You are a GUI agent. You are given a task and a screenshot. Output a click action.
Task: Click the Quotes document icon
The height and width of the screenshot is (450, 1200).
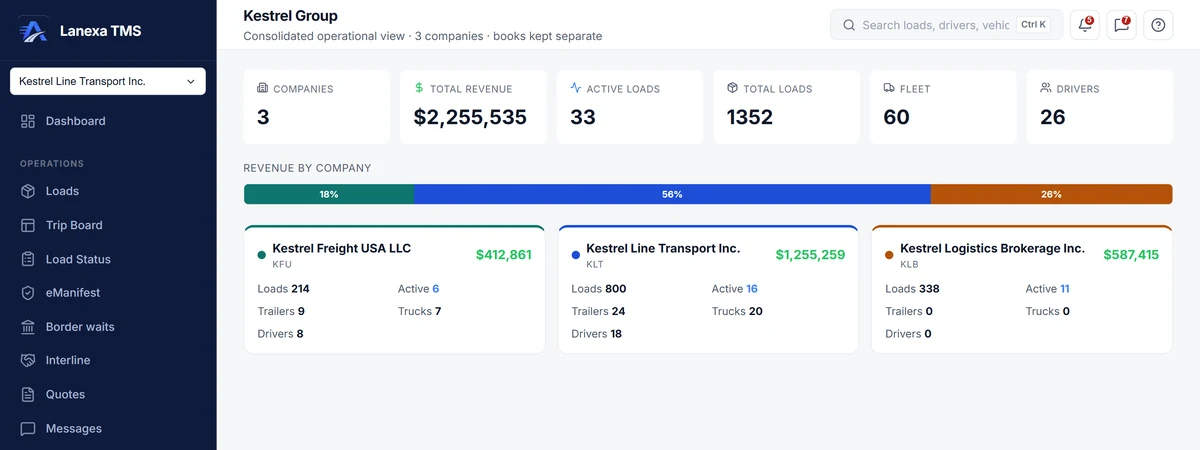pos(28,394)
